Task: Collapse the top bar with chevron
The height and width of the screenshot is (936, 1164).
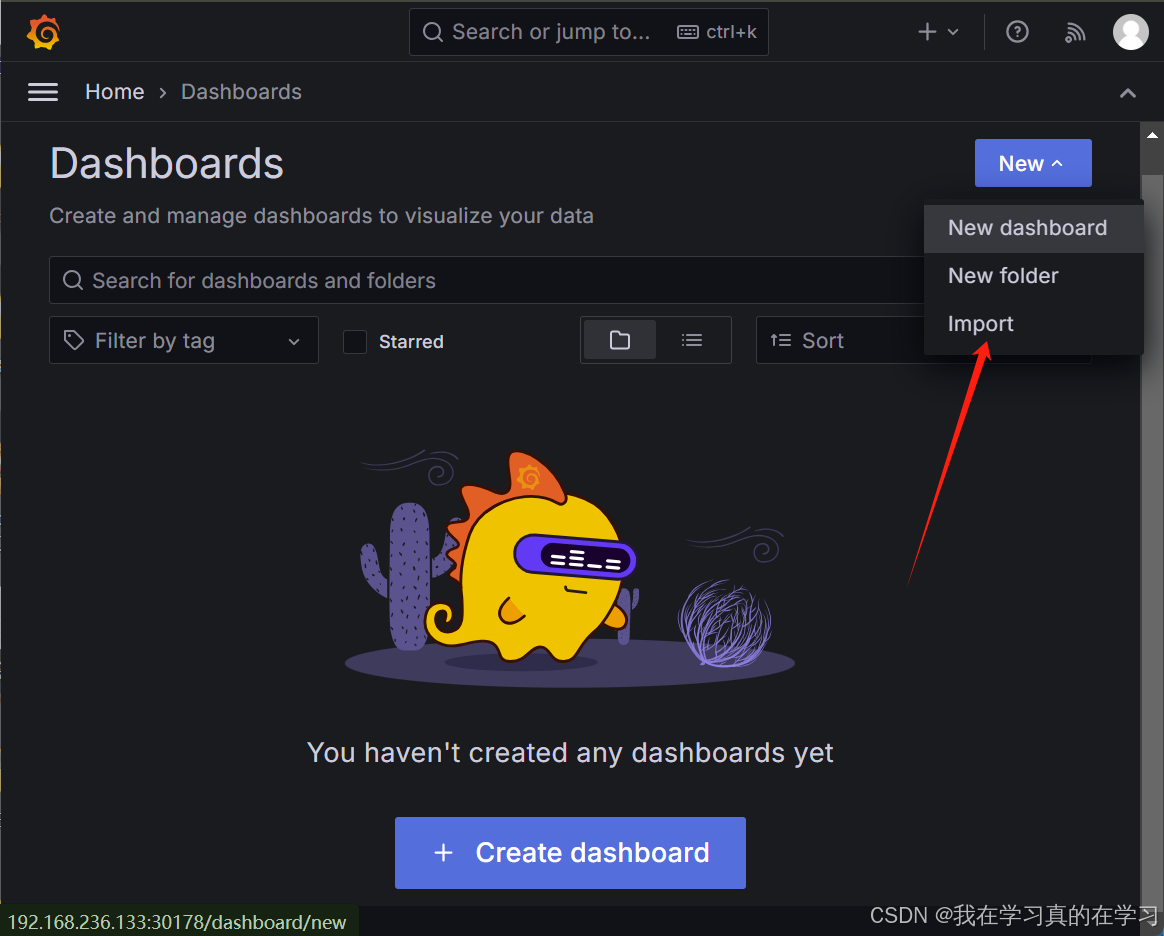Action: (1128, 93)
